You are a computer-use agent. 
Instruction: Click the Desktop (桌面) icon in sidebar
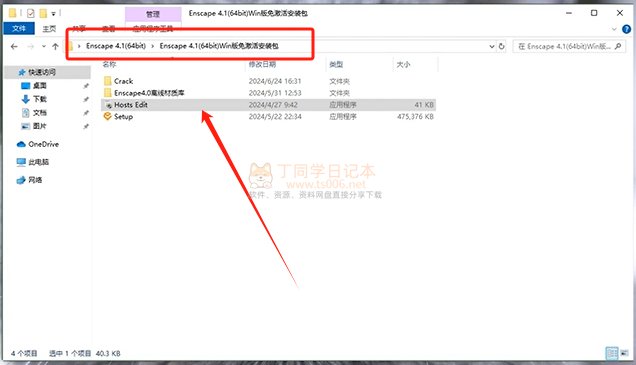[26, 86]
